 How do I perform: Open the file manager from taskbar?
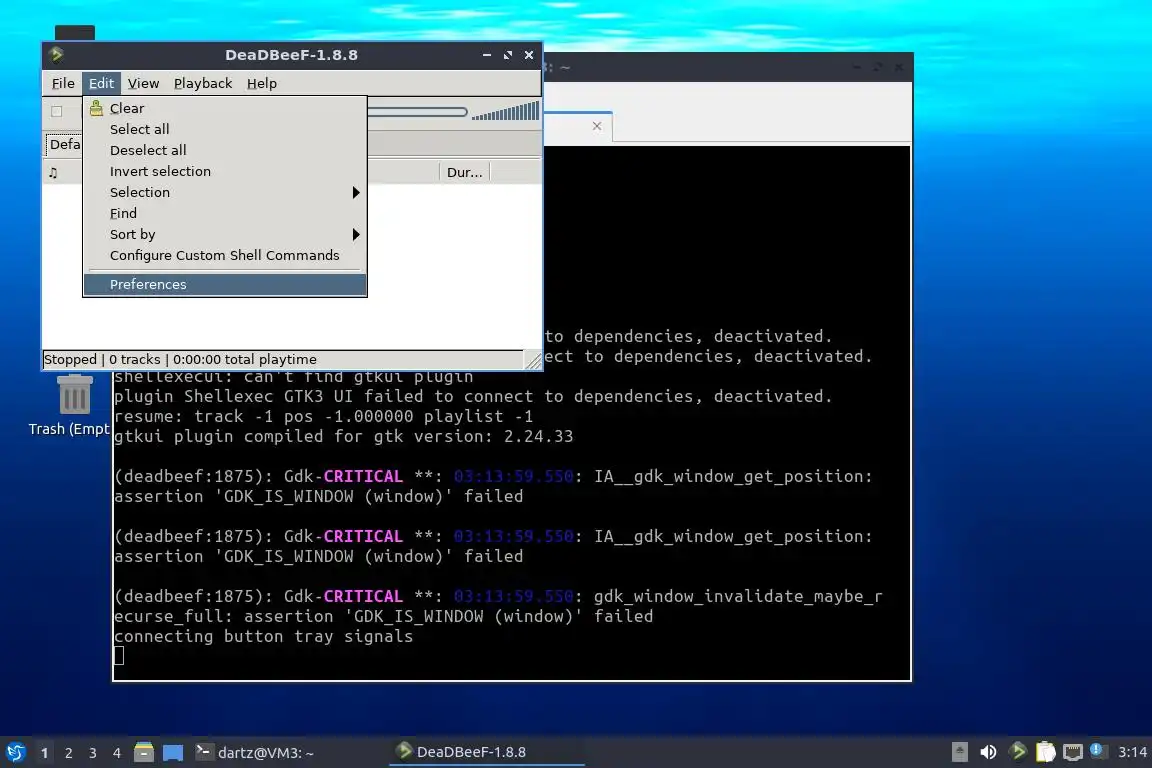point(144,752)
